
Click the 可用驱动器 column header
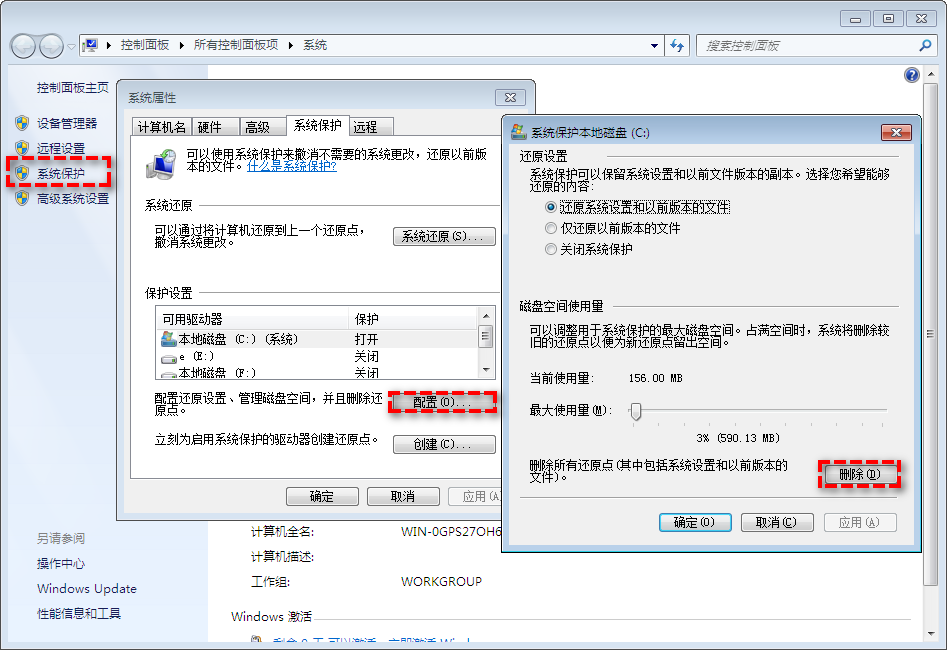252,319
